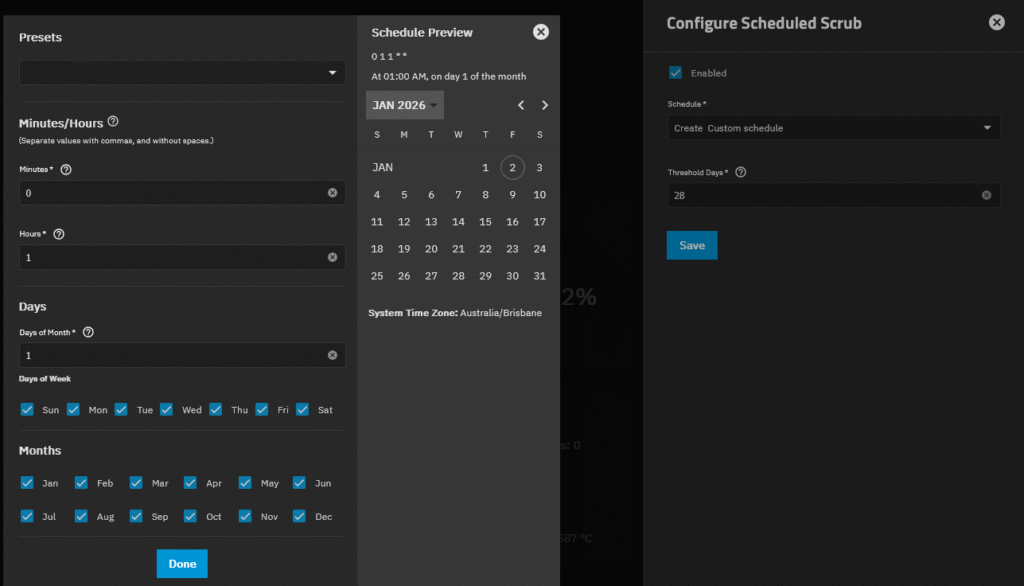Clear the Hours field using its clear icon
1024x586 pixels.
[x=333, y=257]
